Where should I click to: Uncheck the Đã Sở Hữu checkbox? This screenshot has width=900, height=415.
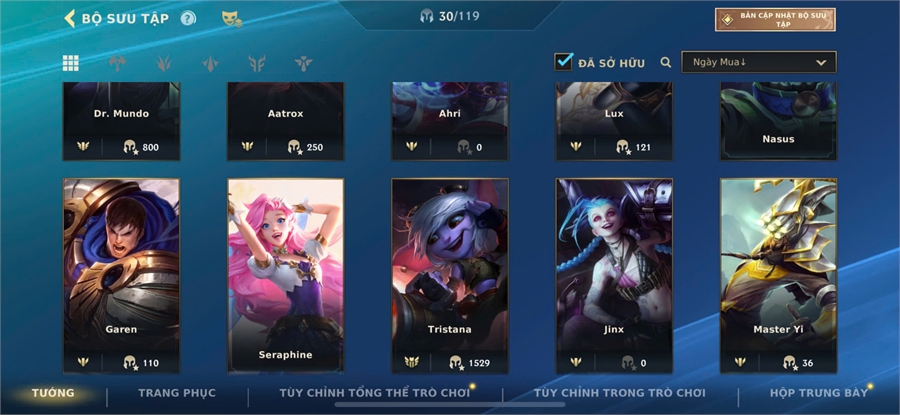564,62
